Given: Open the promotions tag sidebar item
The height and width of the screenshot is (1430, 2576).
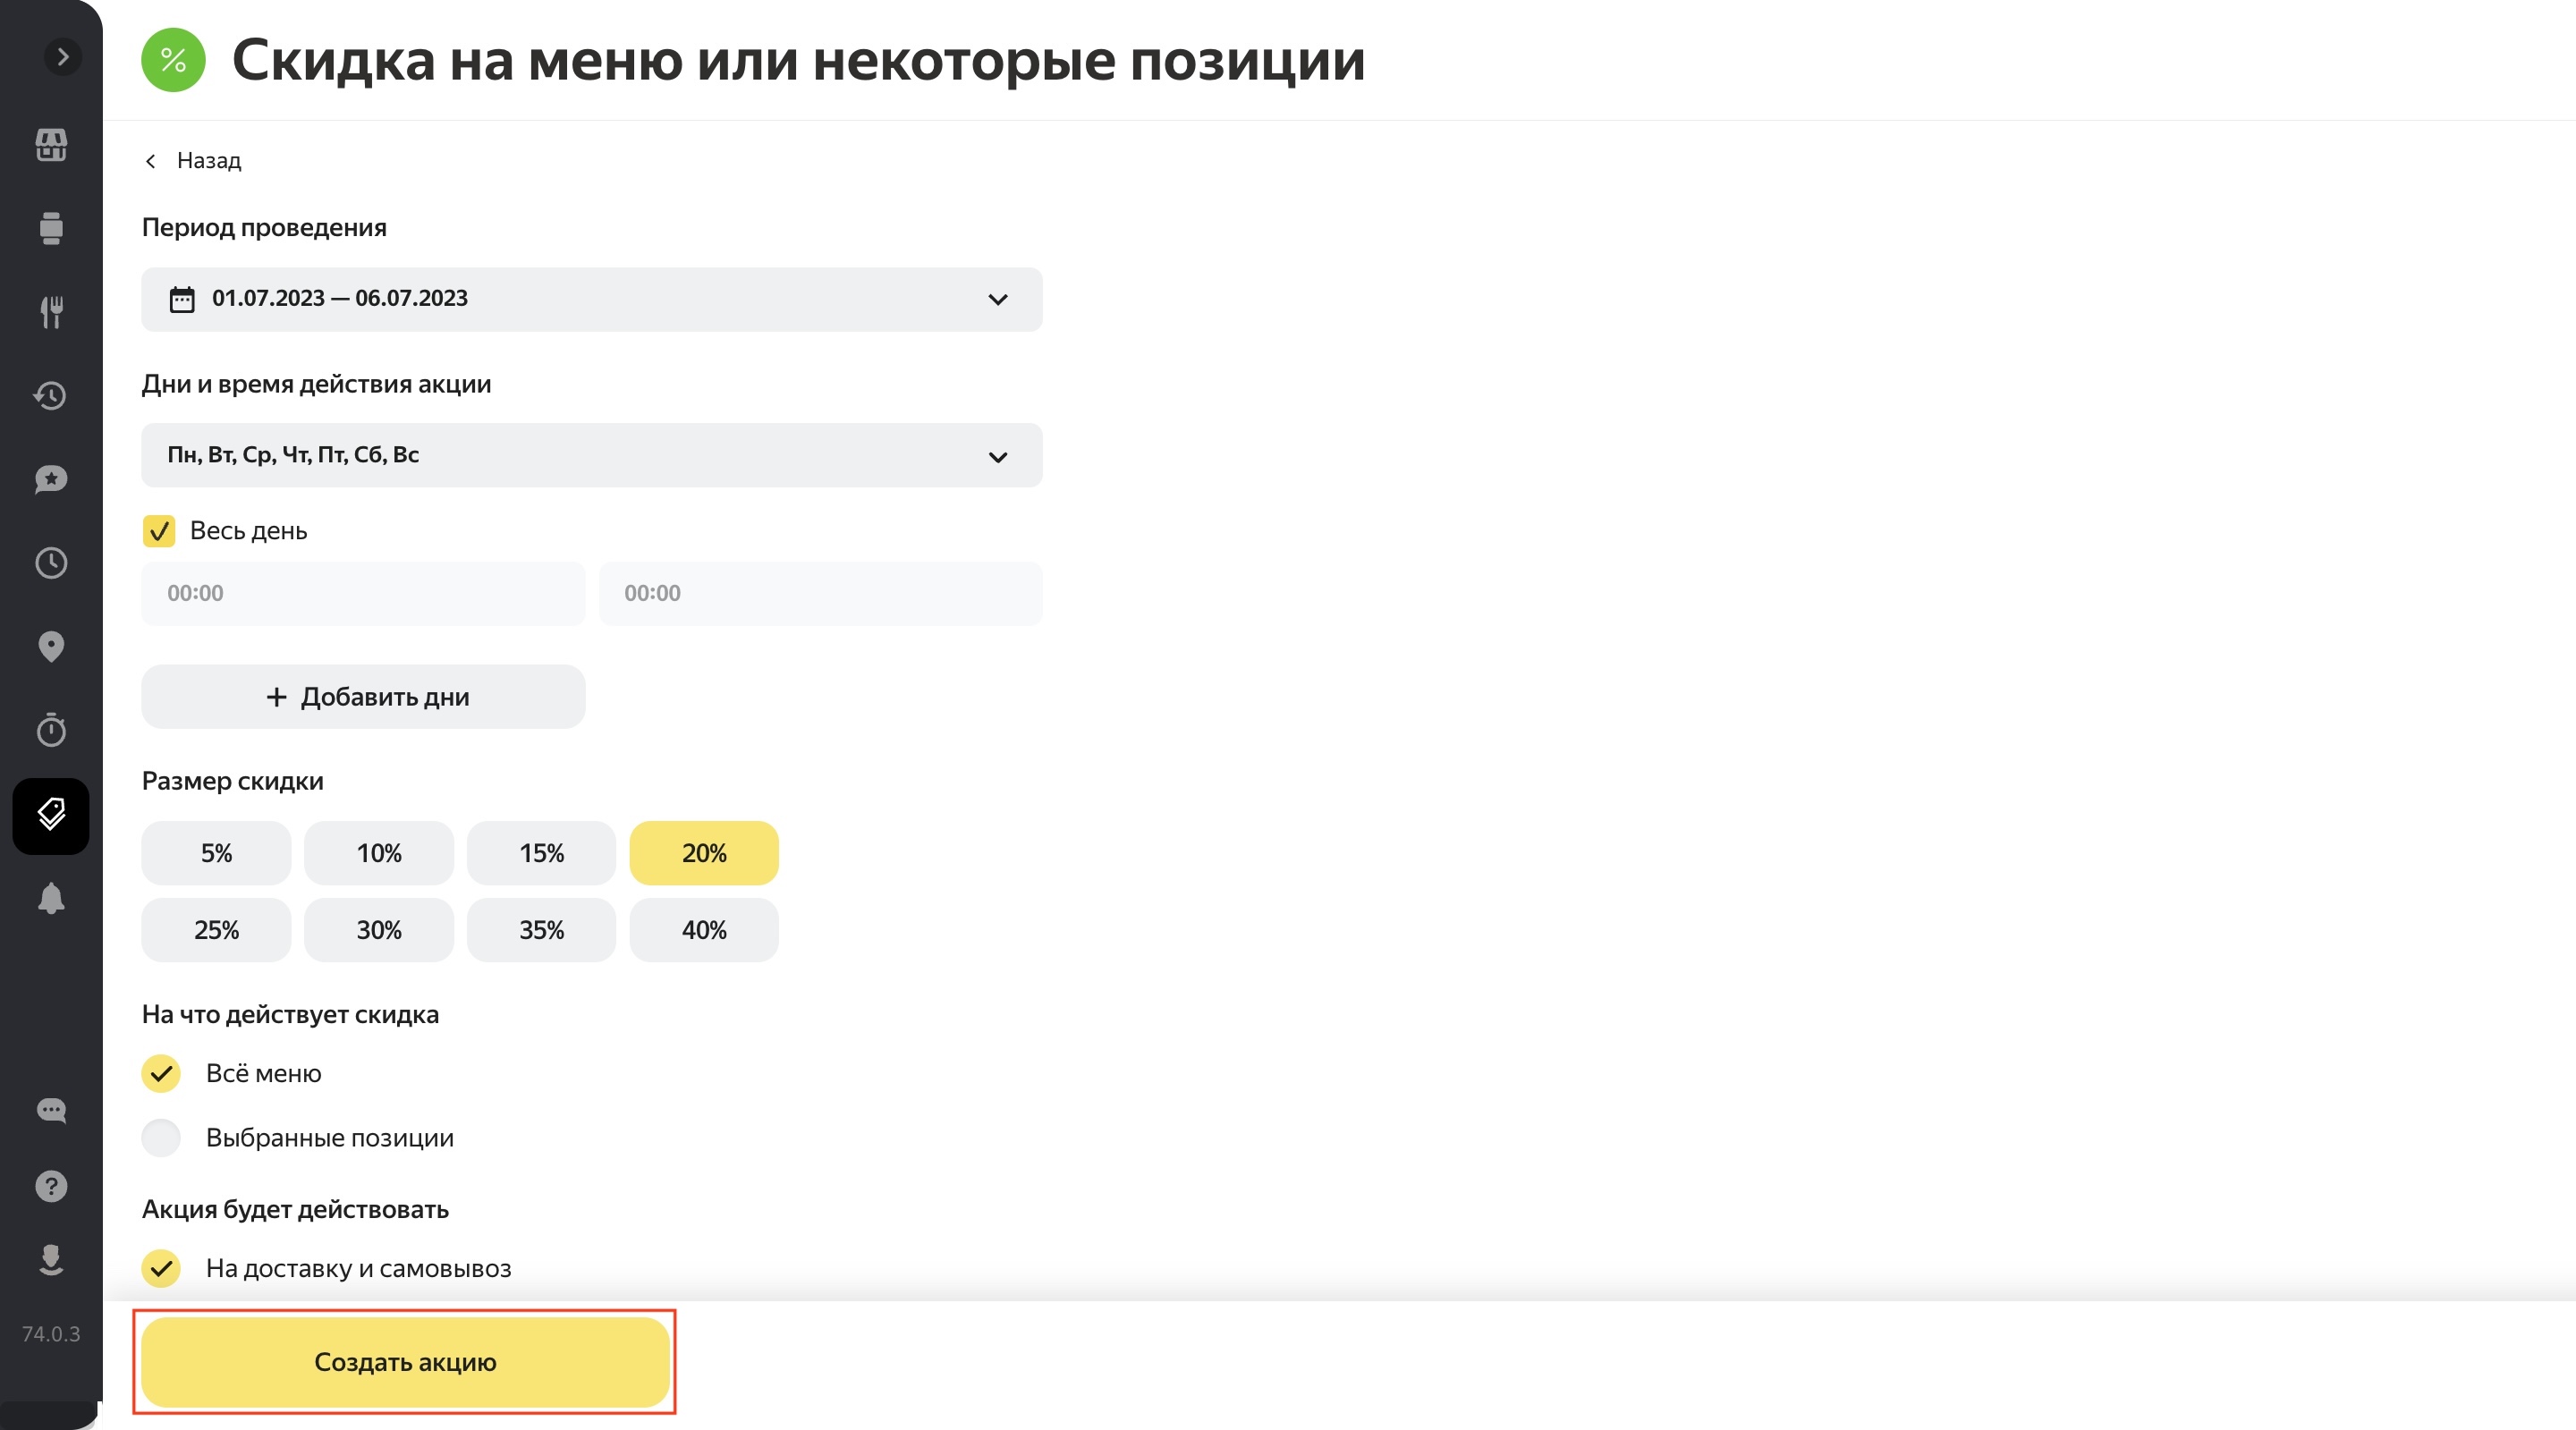Looking at the screenshot, I should pyautogui.click(x=51, y=816).
